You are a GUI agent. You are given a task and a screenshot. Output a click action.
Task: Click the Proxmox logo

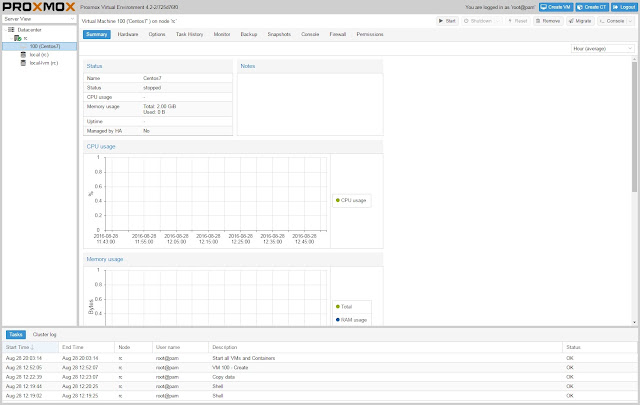click(x=39, y=7)
